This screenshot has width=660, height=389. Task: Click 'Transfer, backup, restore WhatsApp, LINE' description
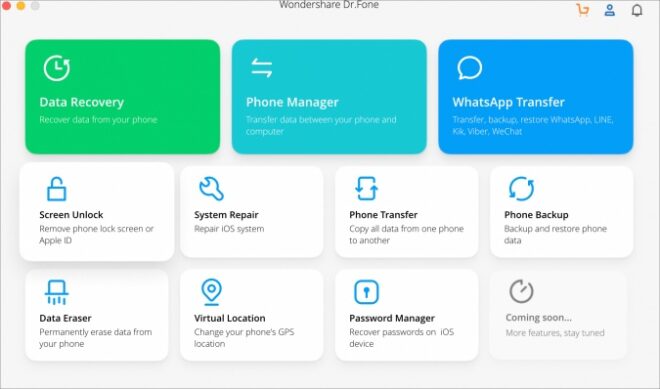tap(532, 125)
